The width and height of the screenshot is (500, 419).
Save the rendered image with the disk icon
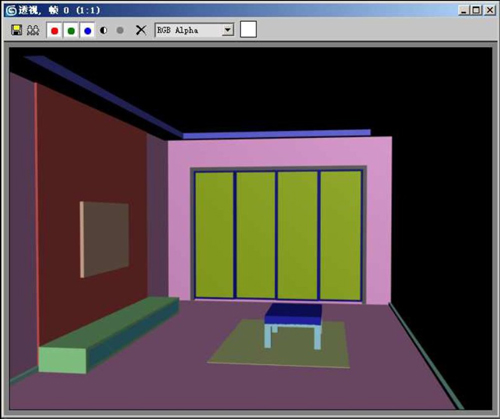16,30
